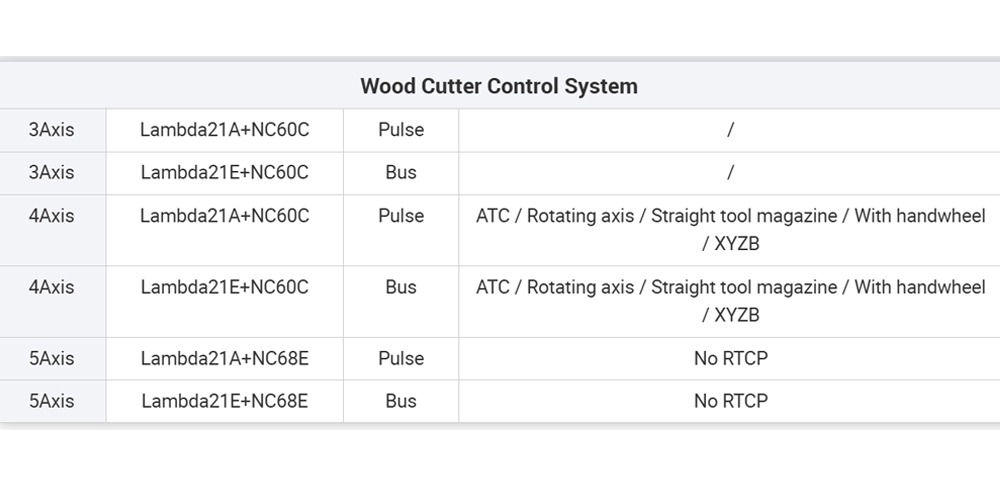This screenshot has height=490, width=1000.
Task: Click Pulse in the 4Axis row
Action: [401, 216]
